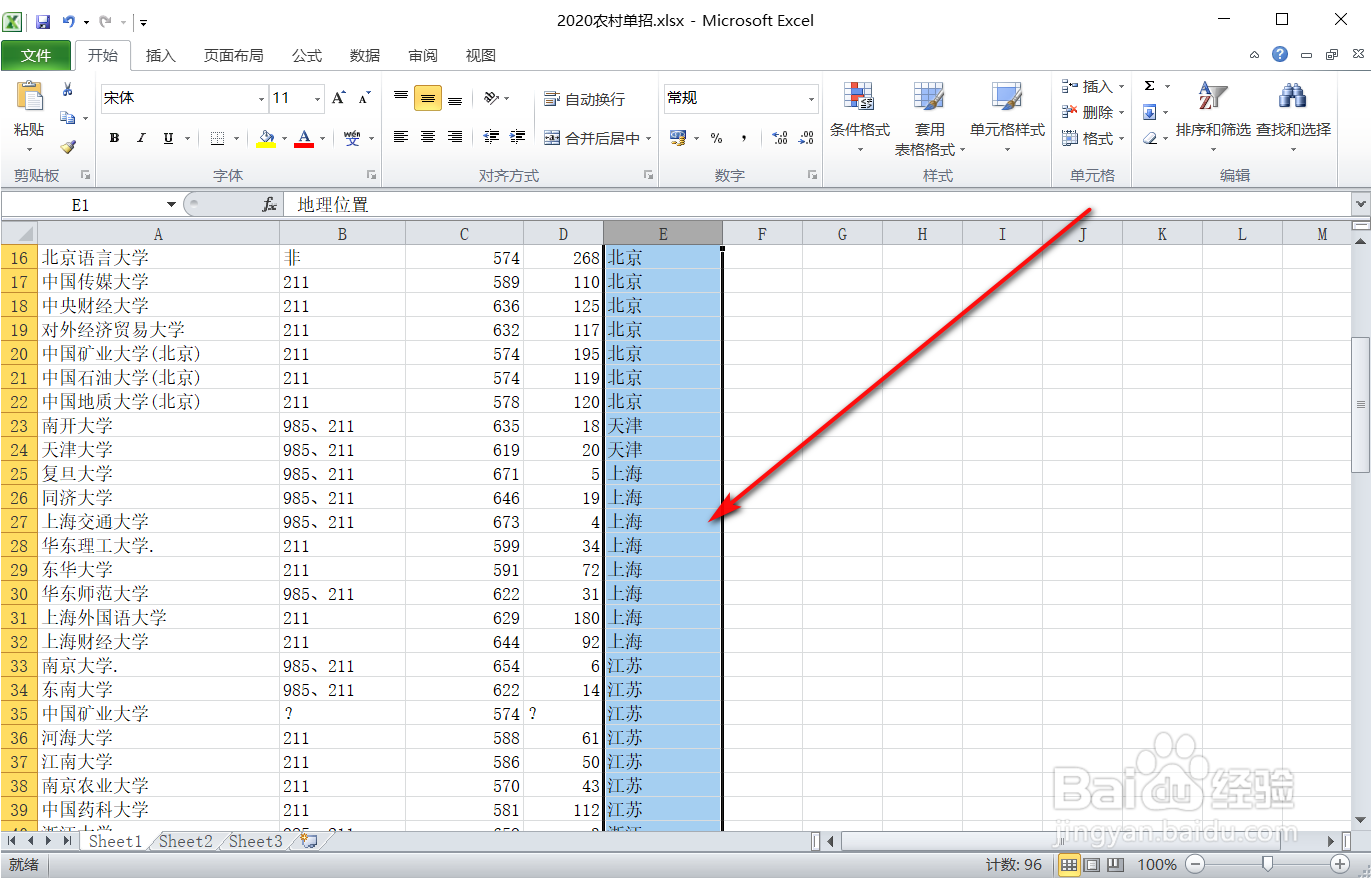
Task: Open Merge & Center (合并后居中) dropdown arrow
Action: pyautogui.click(x=649, y=138)
